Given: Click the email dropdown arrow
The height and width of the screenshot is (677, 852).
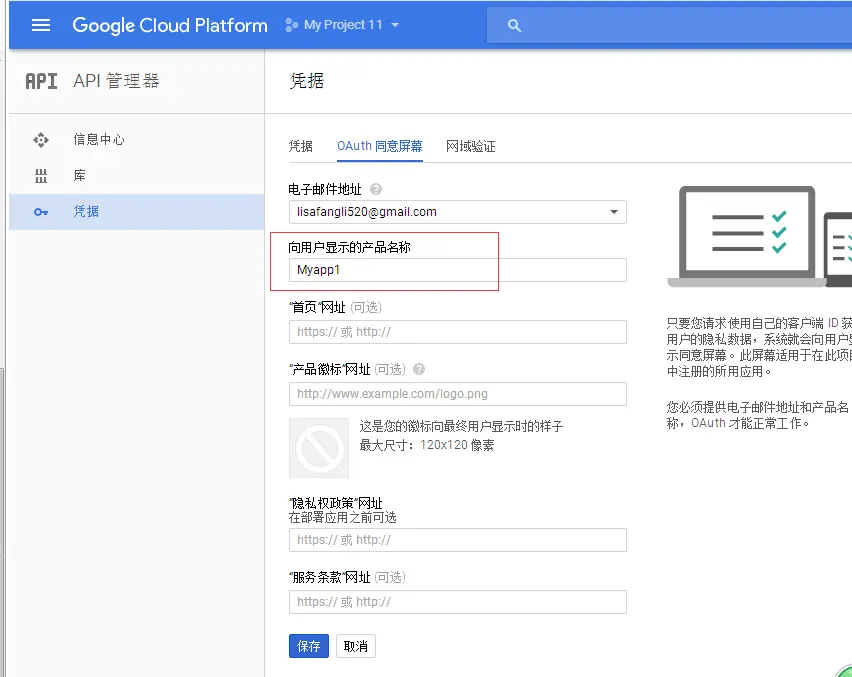Looking at the screenshot, I should (x=613, y=212).
